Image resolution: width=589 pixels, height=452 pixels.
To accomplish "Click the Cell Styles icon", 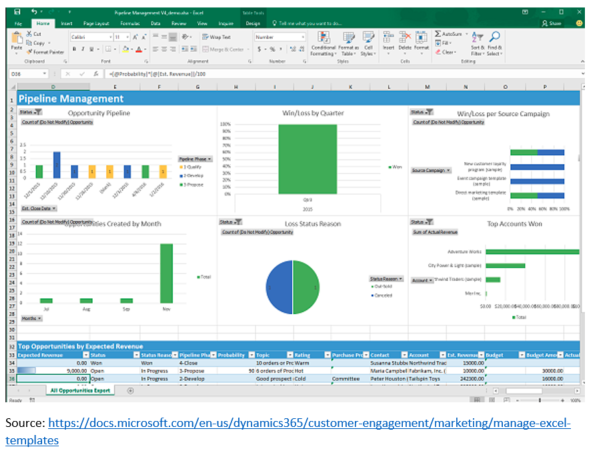I will pos(368,38).
